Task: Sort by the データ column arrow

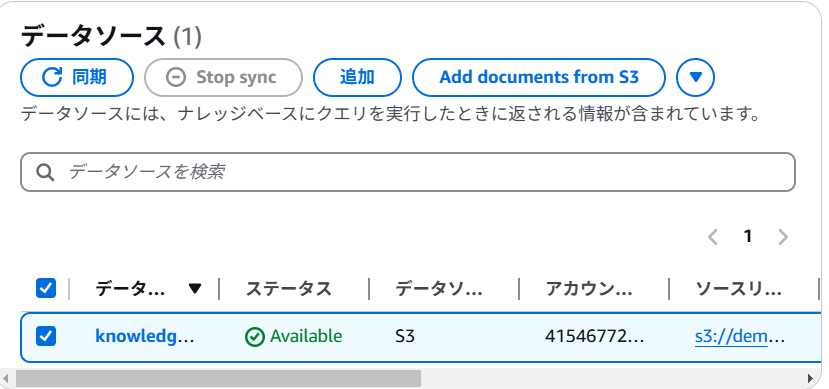Action: point(195,289)
